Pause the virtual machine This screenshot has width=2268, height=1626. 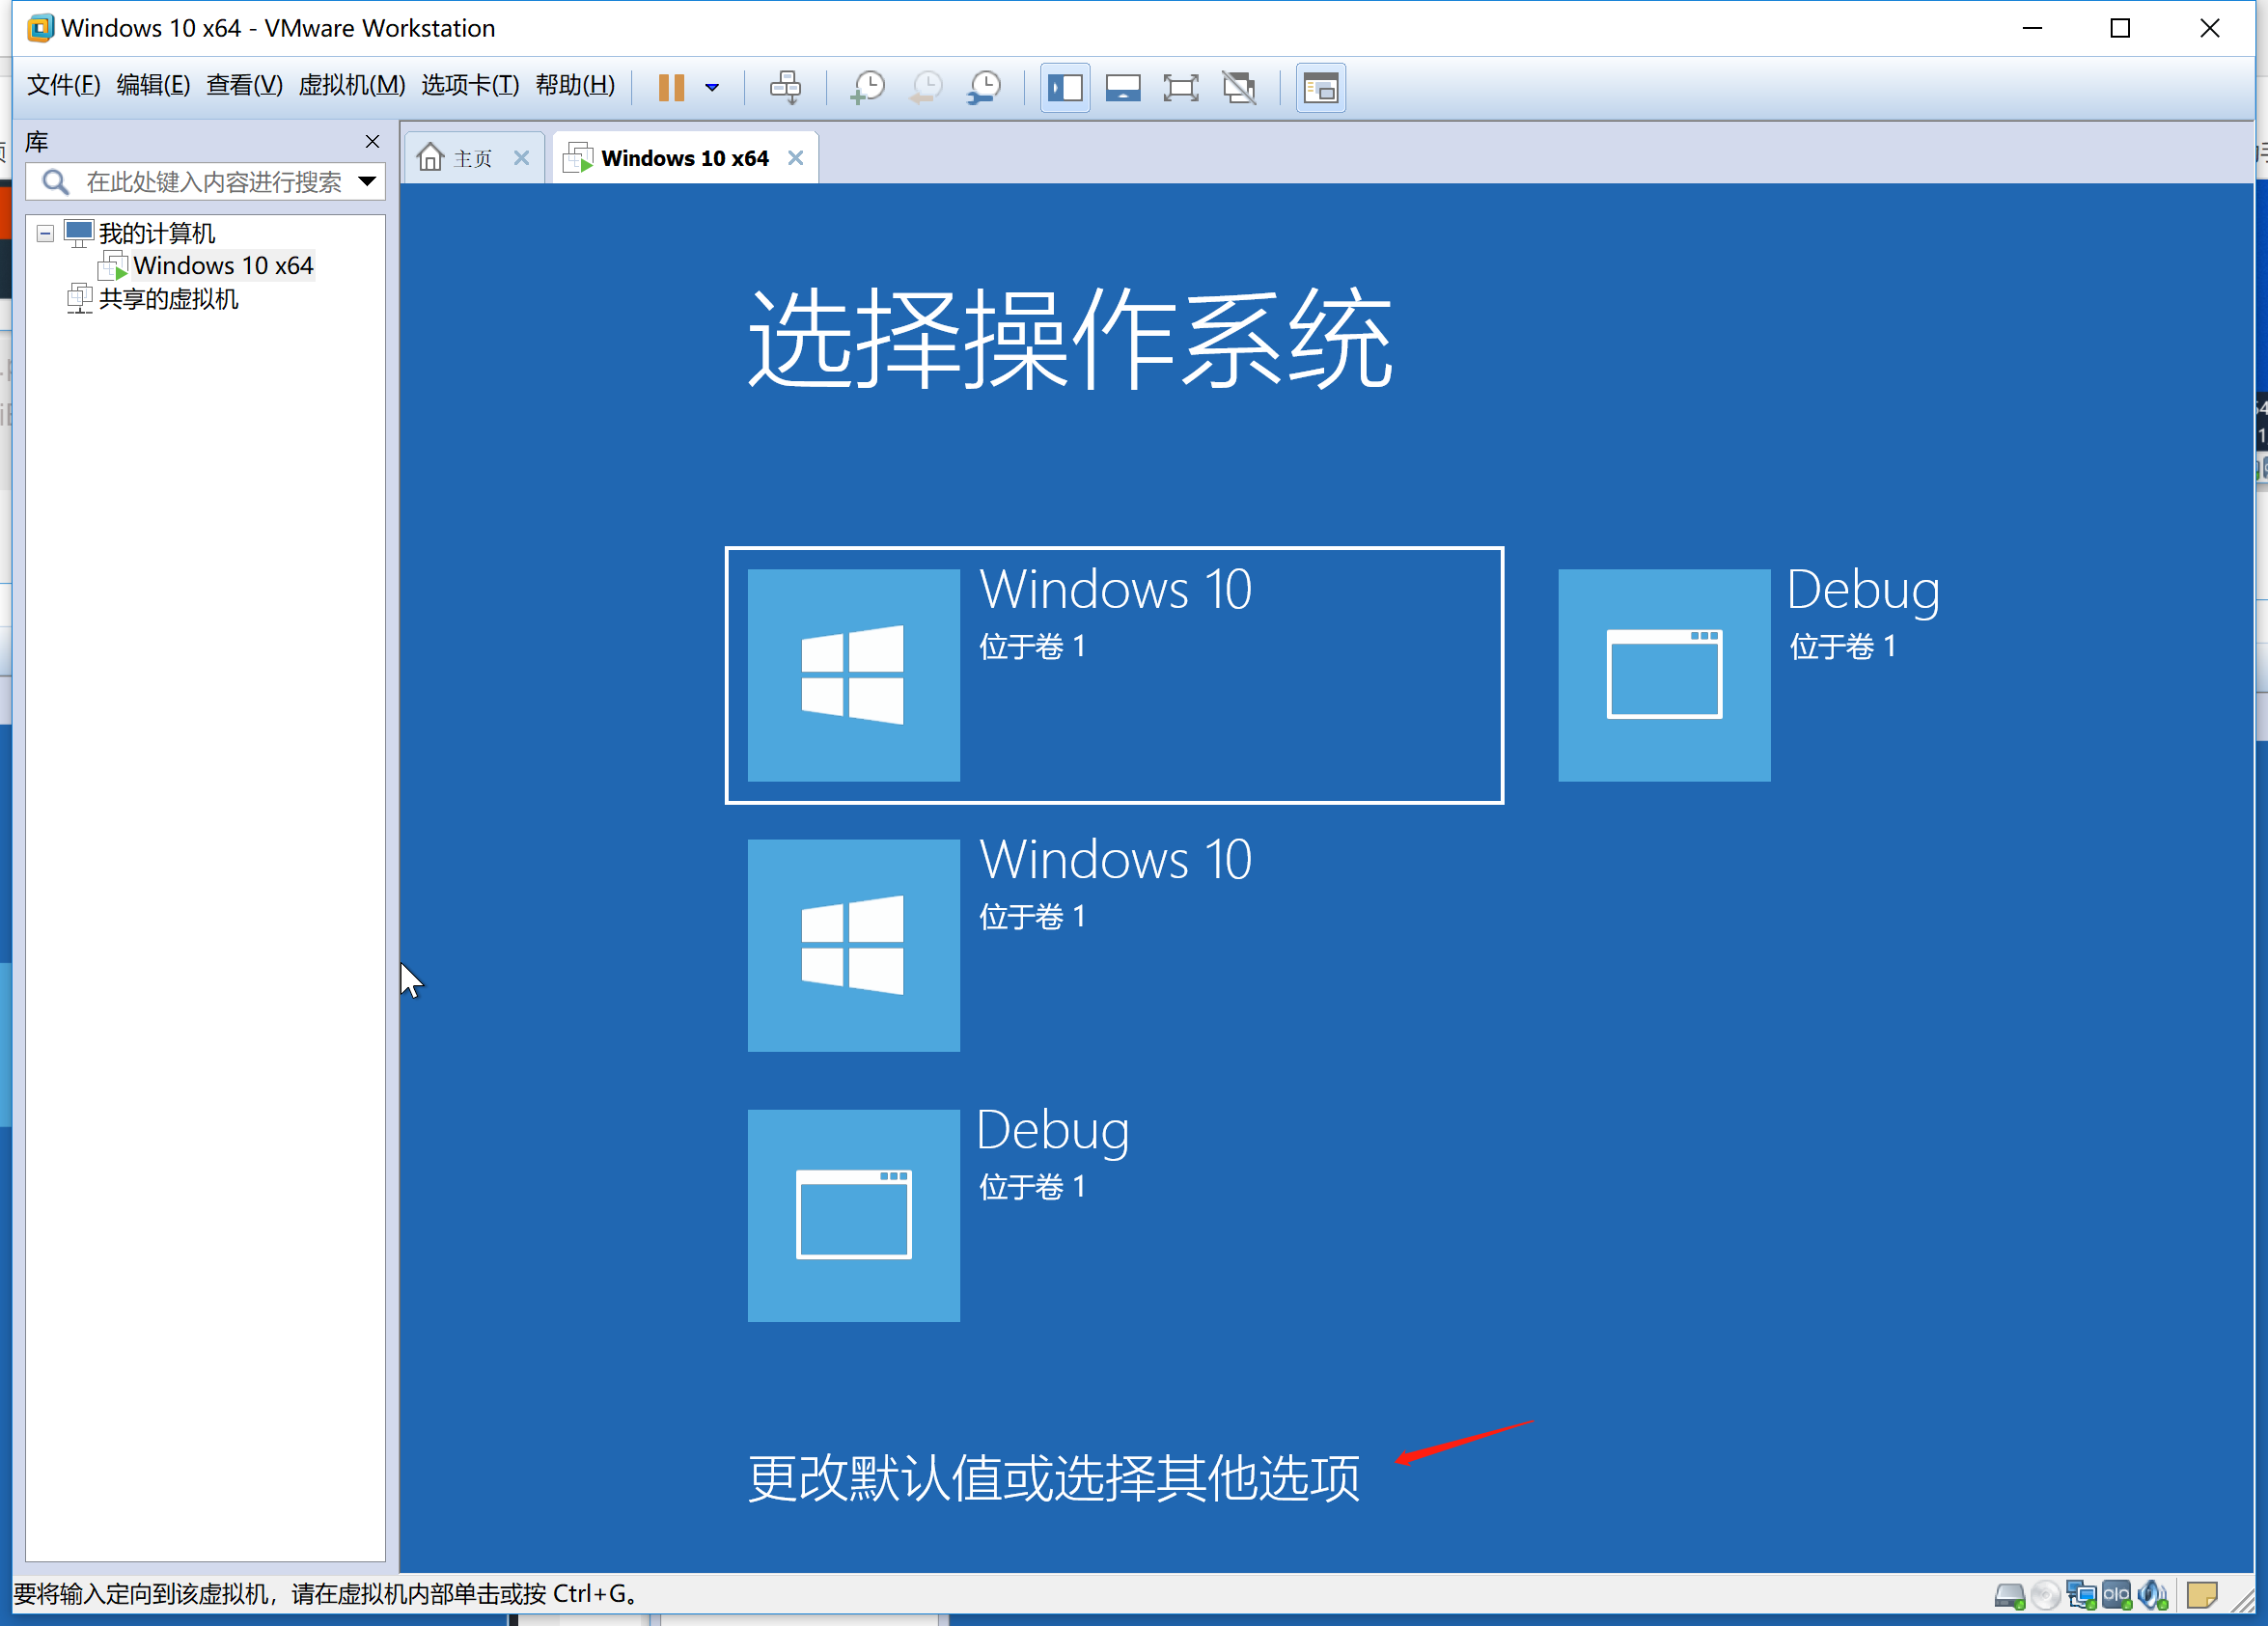point(671,88)
